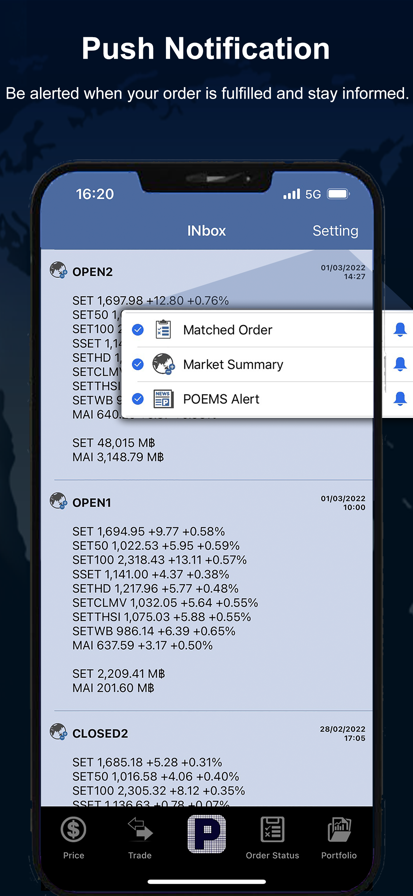Select line SET 1,697.98 +12.80 +0.76%
413x896 pixels.
150,301
